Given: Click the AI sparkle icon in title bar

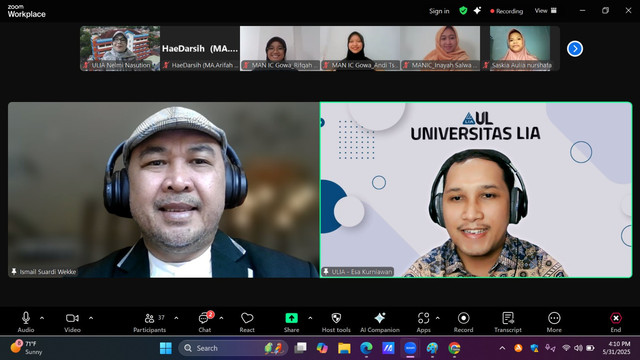Looking at the screenshot, I should click(x=477, y=11).
